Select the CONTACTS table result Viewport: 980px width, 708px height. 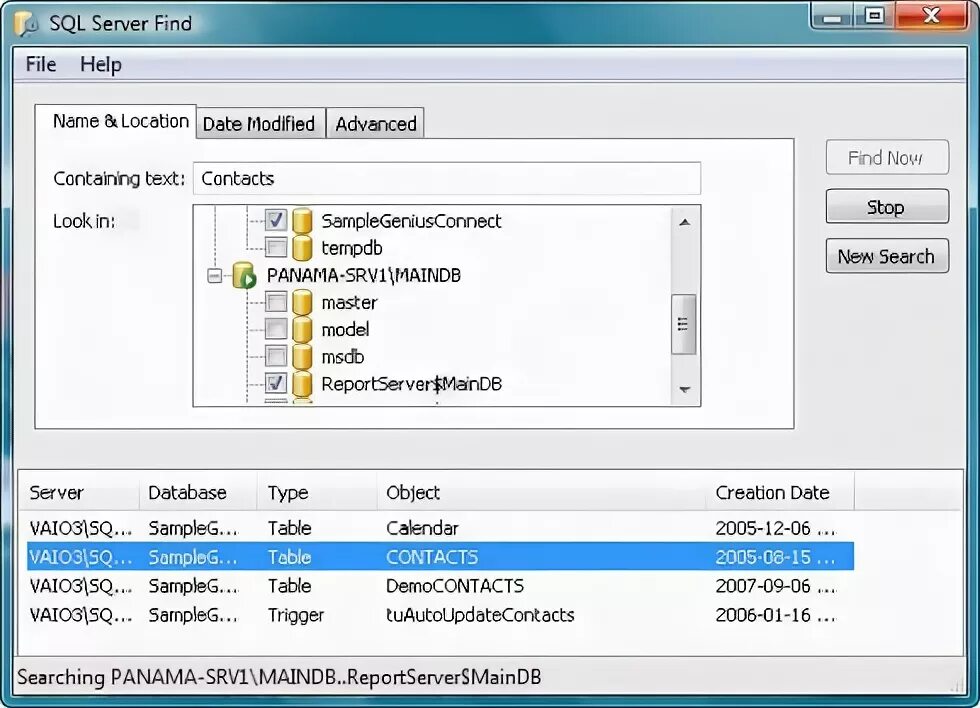tap(440, 557)
